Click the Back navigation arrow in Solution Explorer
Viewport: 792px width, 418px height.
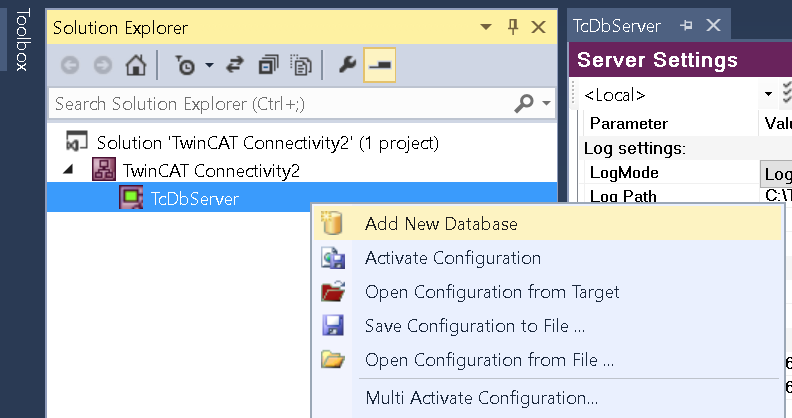[x=70, y=66]
